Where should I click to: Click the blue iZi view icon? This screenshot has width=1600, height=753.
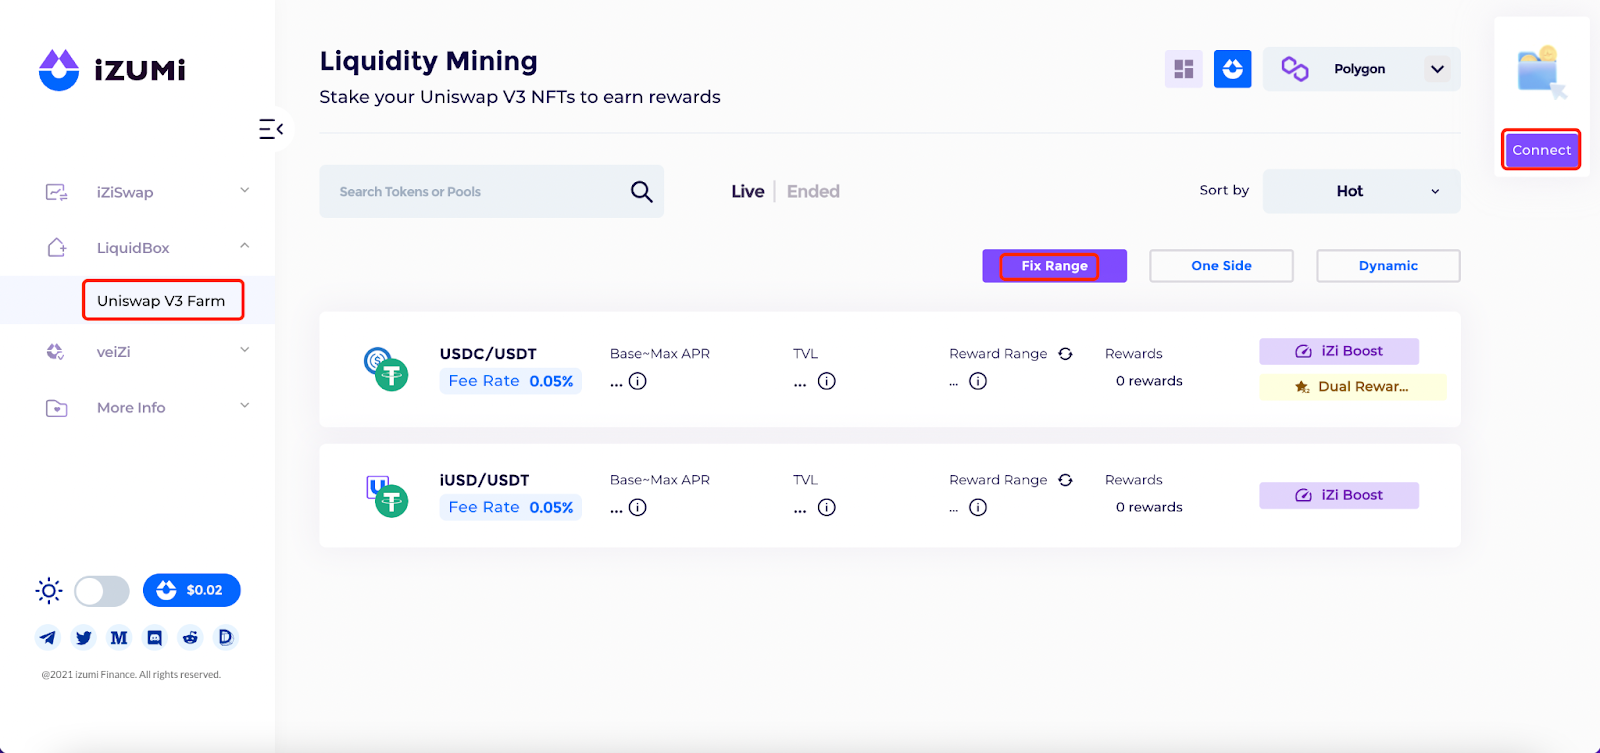tap(1233, 69)
